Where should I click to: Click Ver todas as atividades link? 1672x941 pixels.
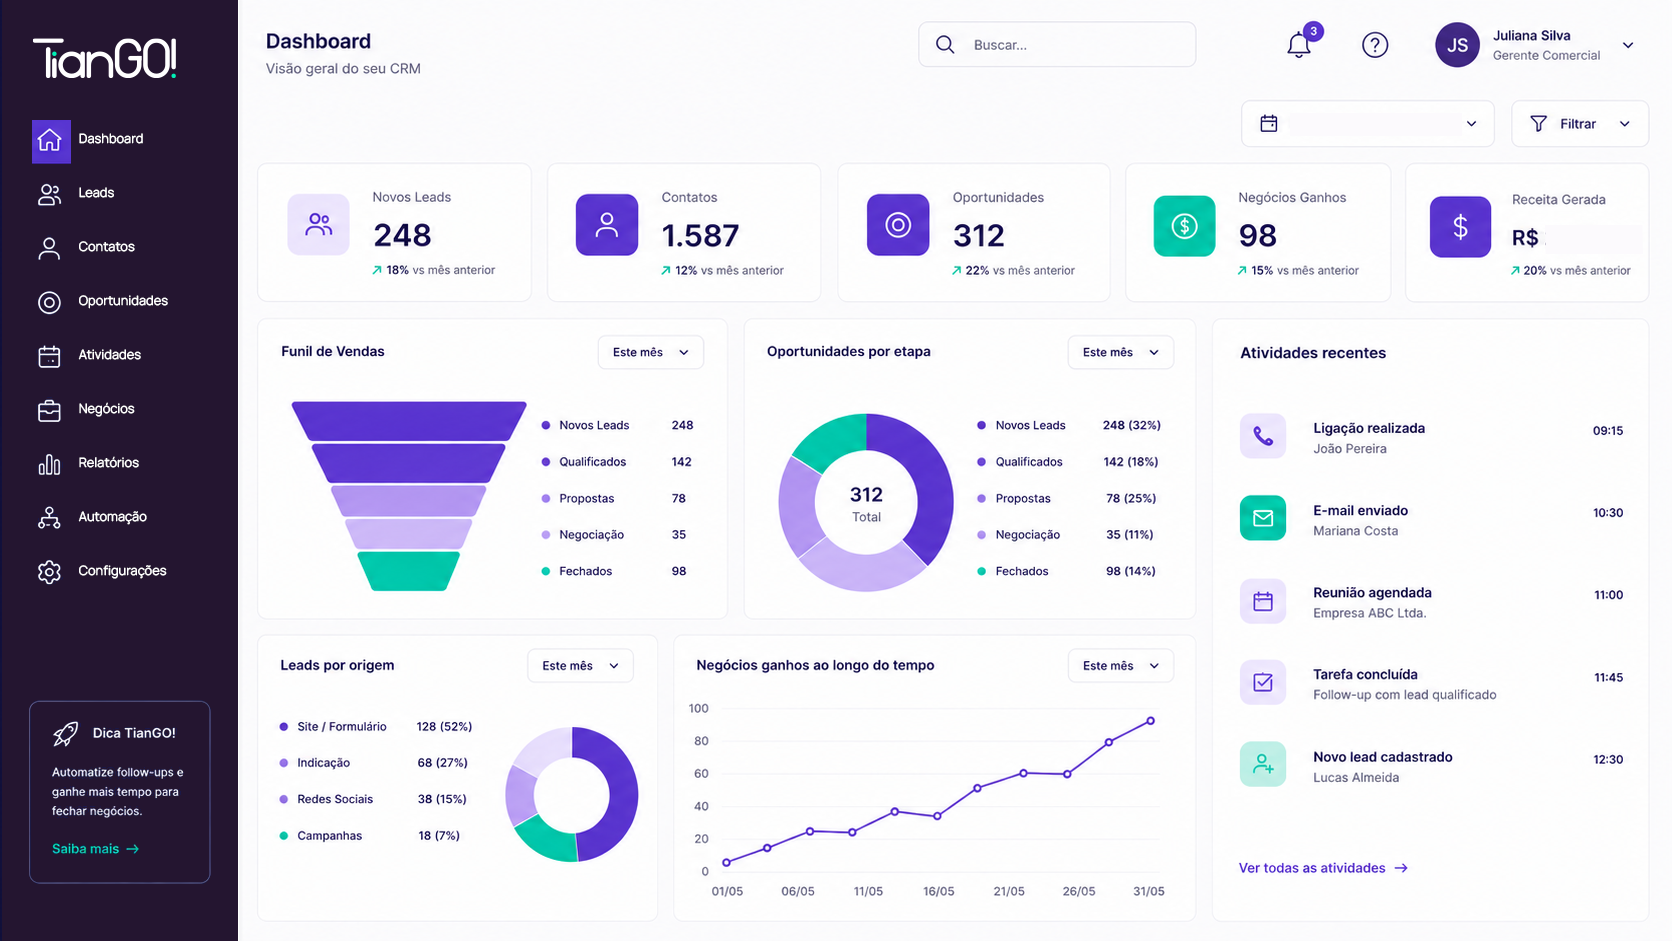(1323, 868)
